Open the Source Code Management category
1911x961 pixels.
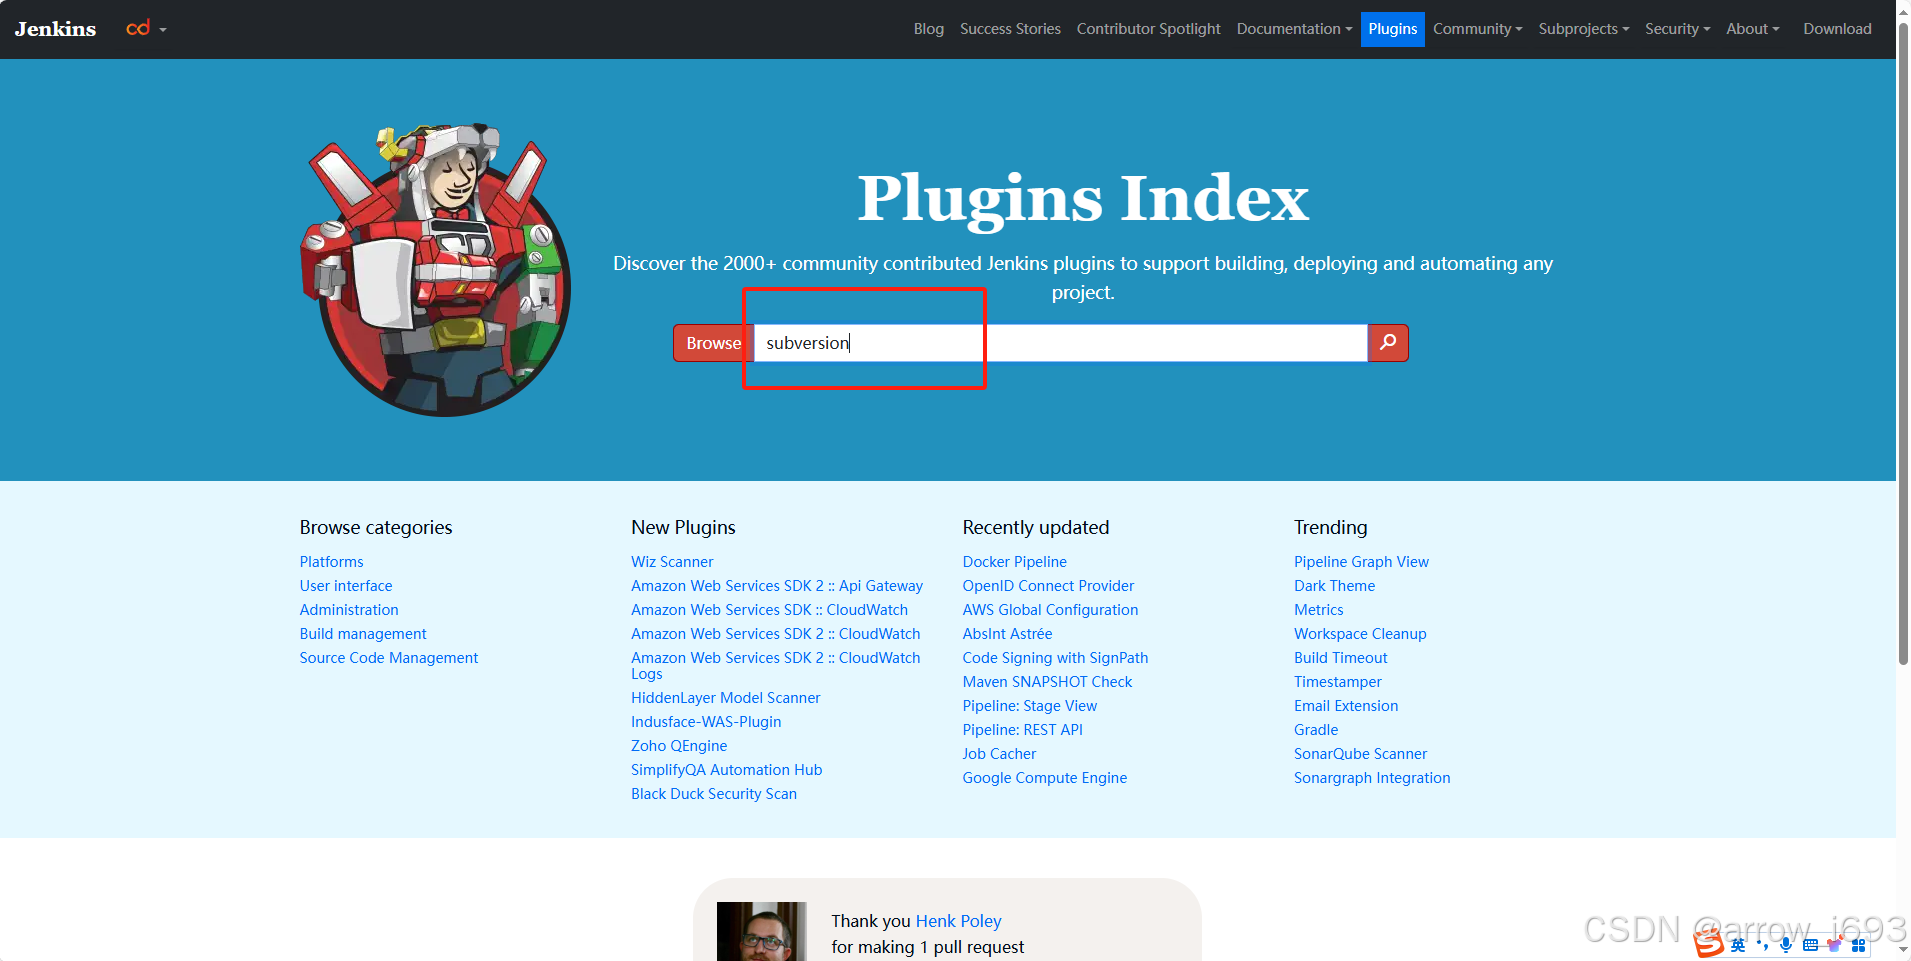[389, 658]
